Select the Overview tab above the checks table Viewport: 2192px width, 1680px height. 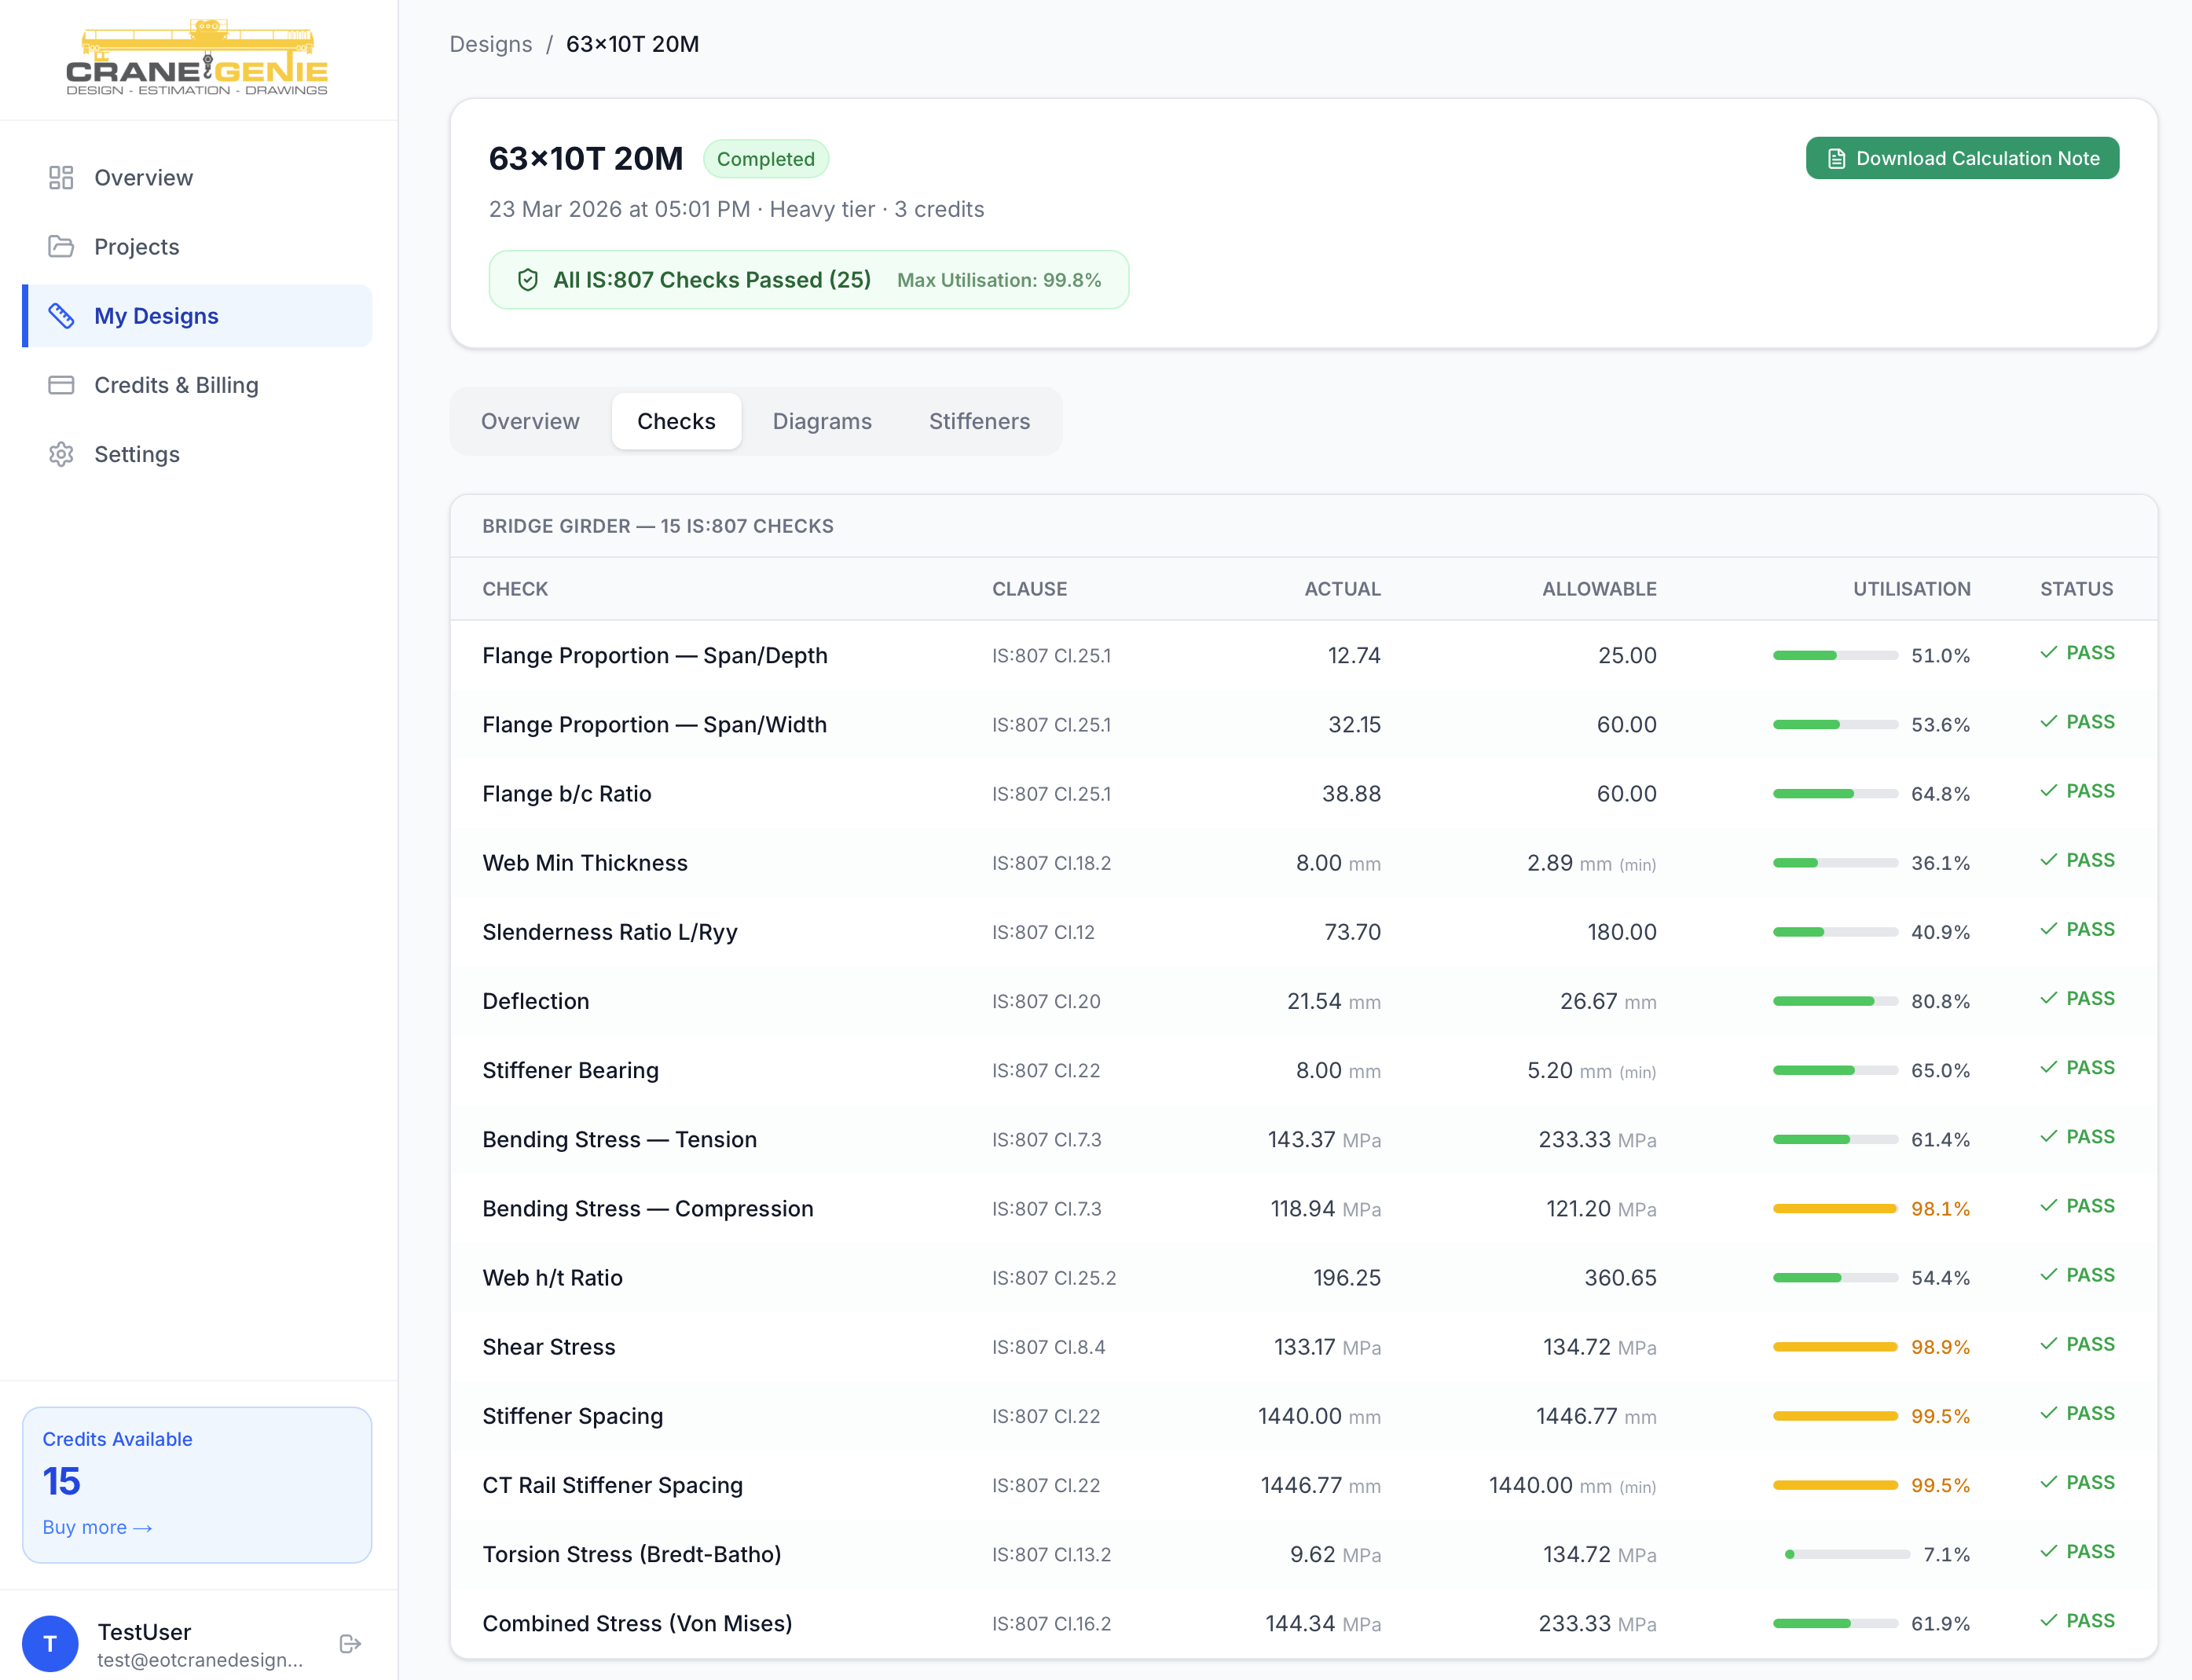pyautogui.click(x=530, y=421)
